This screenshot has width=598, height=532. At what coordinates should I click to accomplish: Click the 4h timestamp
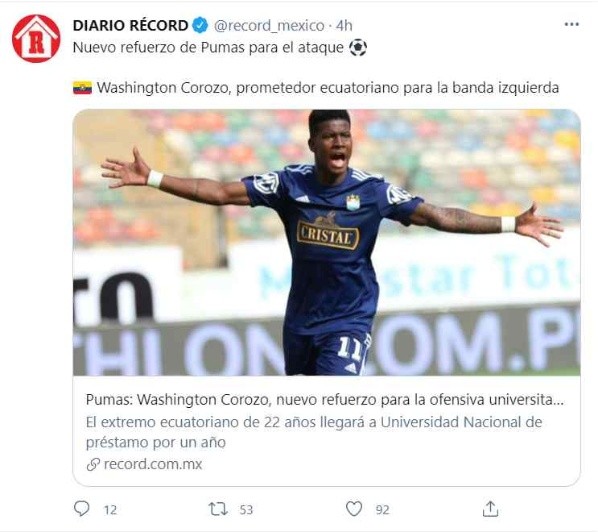[344, 26]
